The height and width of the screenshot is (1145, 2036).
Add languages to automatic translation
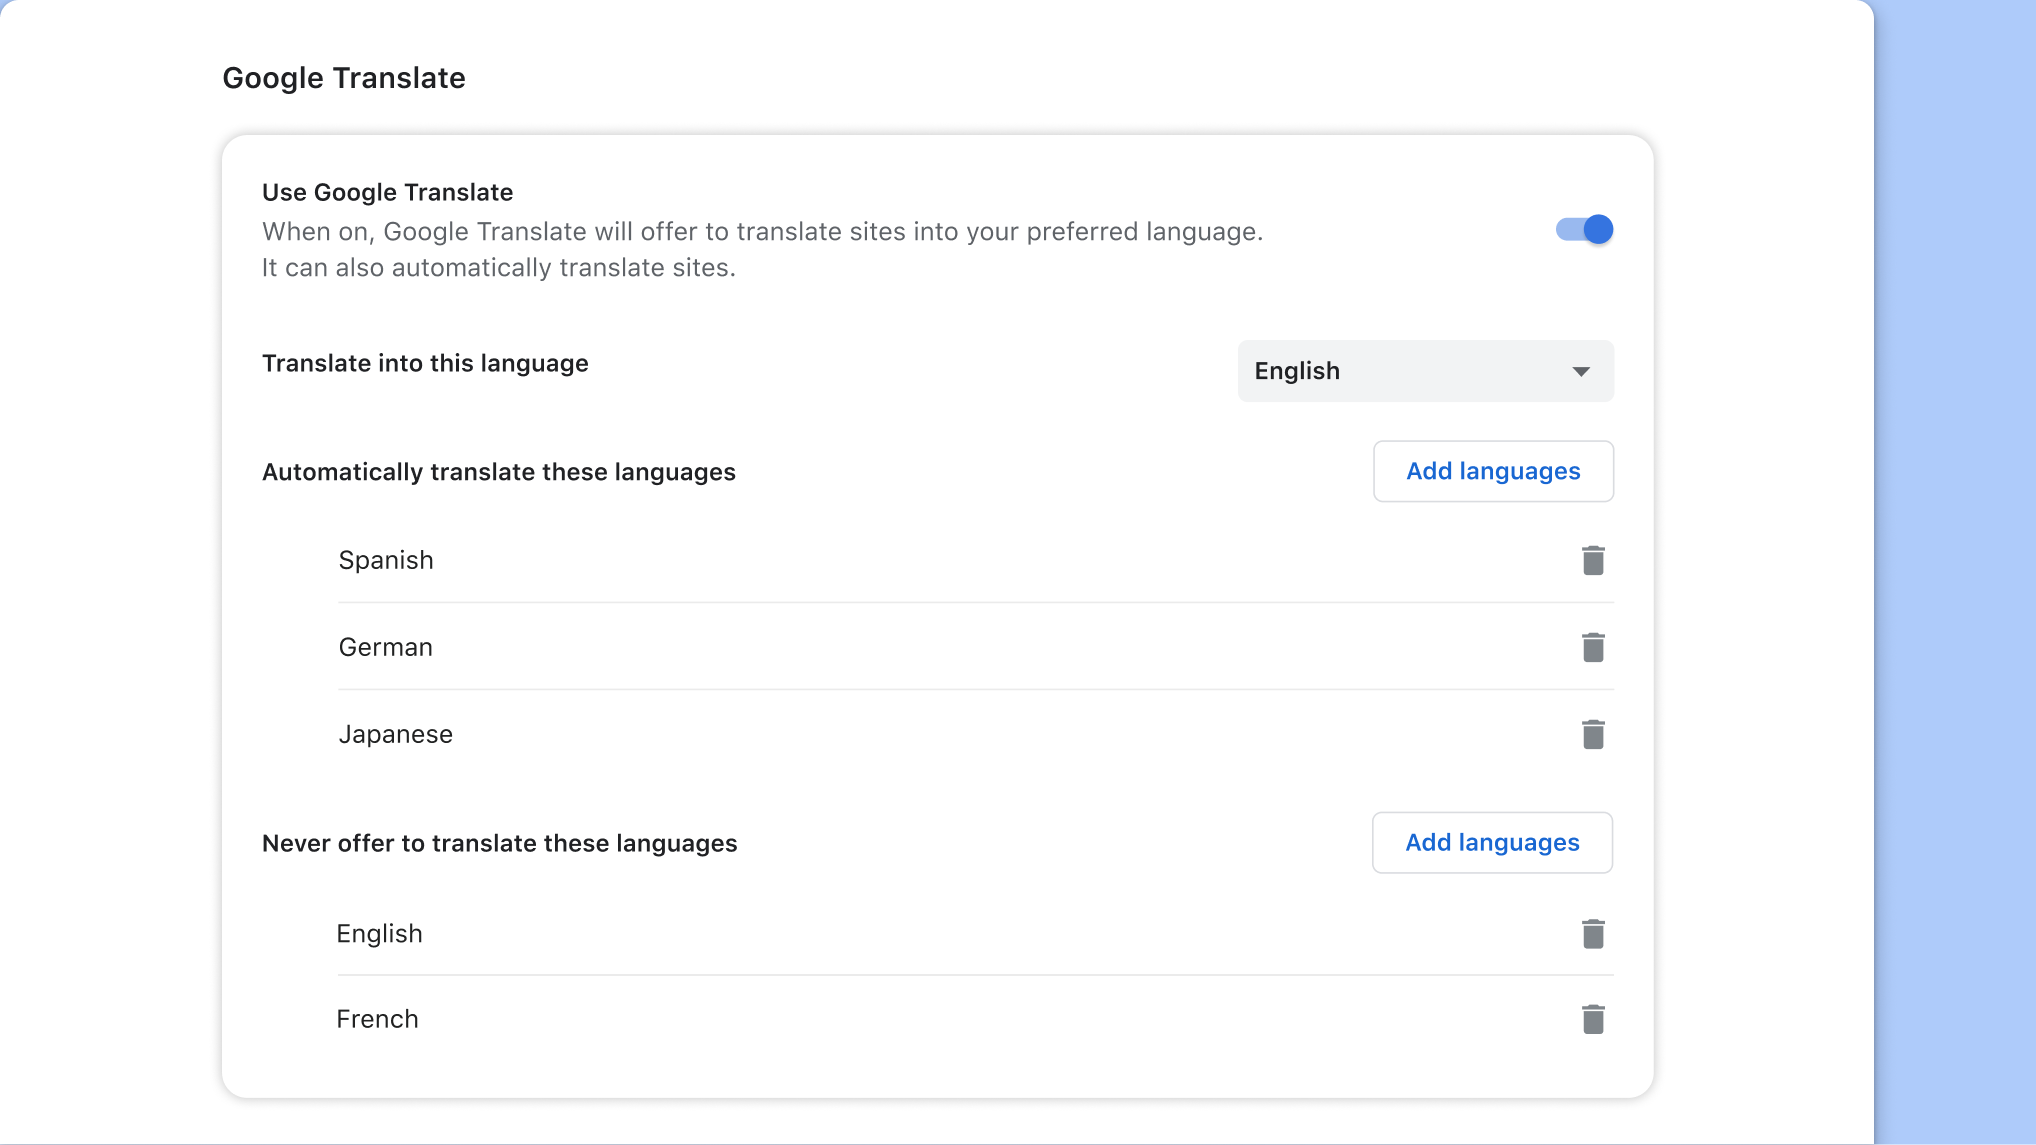click(1492, 471)
